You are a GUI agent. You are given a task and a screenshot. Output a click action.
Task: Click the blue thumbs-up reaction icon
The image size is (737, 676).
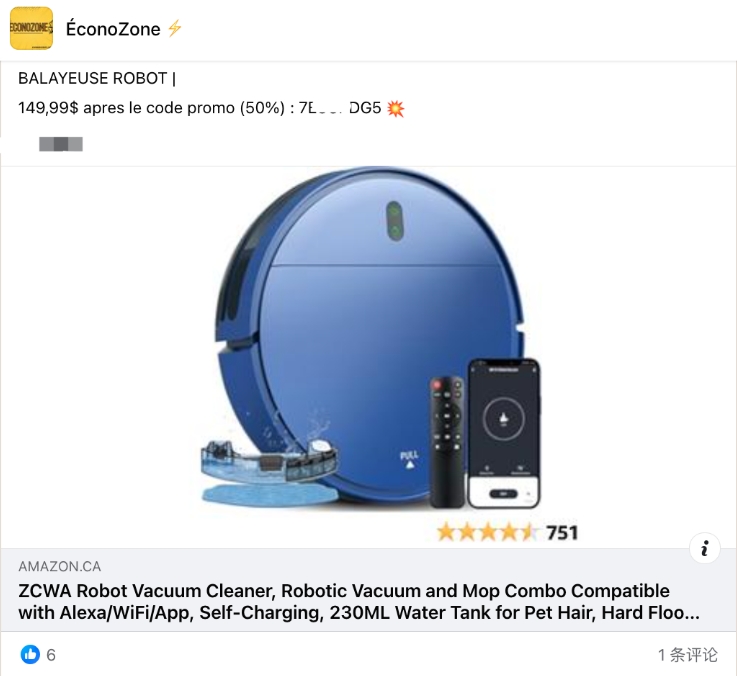point(31,654)
